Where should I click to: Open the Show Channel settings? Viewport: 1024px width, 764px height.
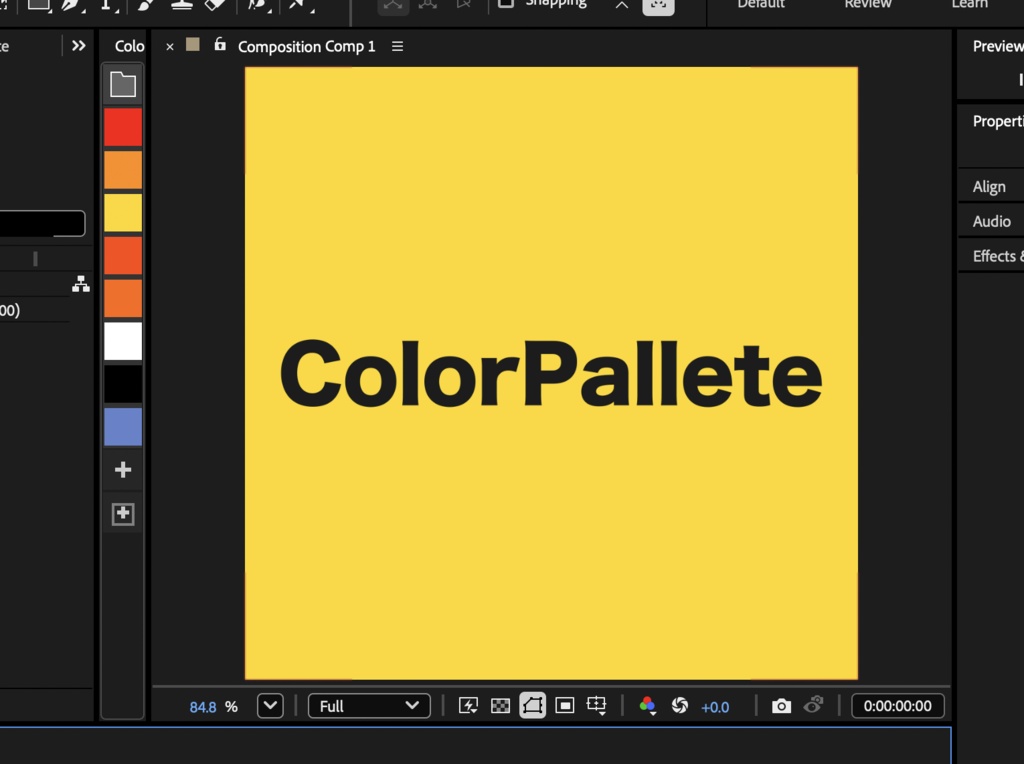coord(648,706)
